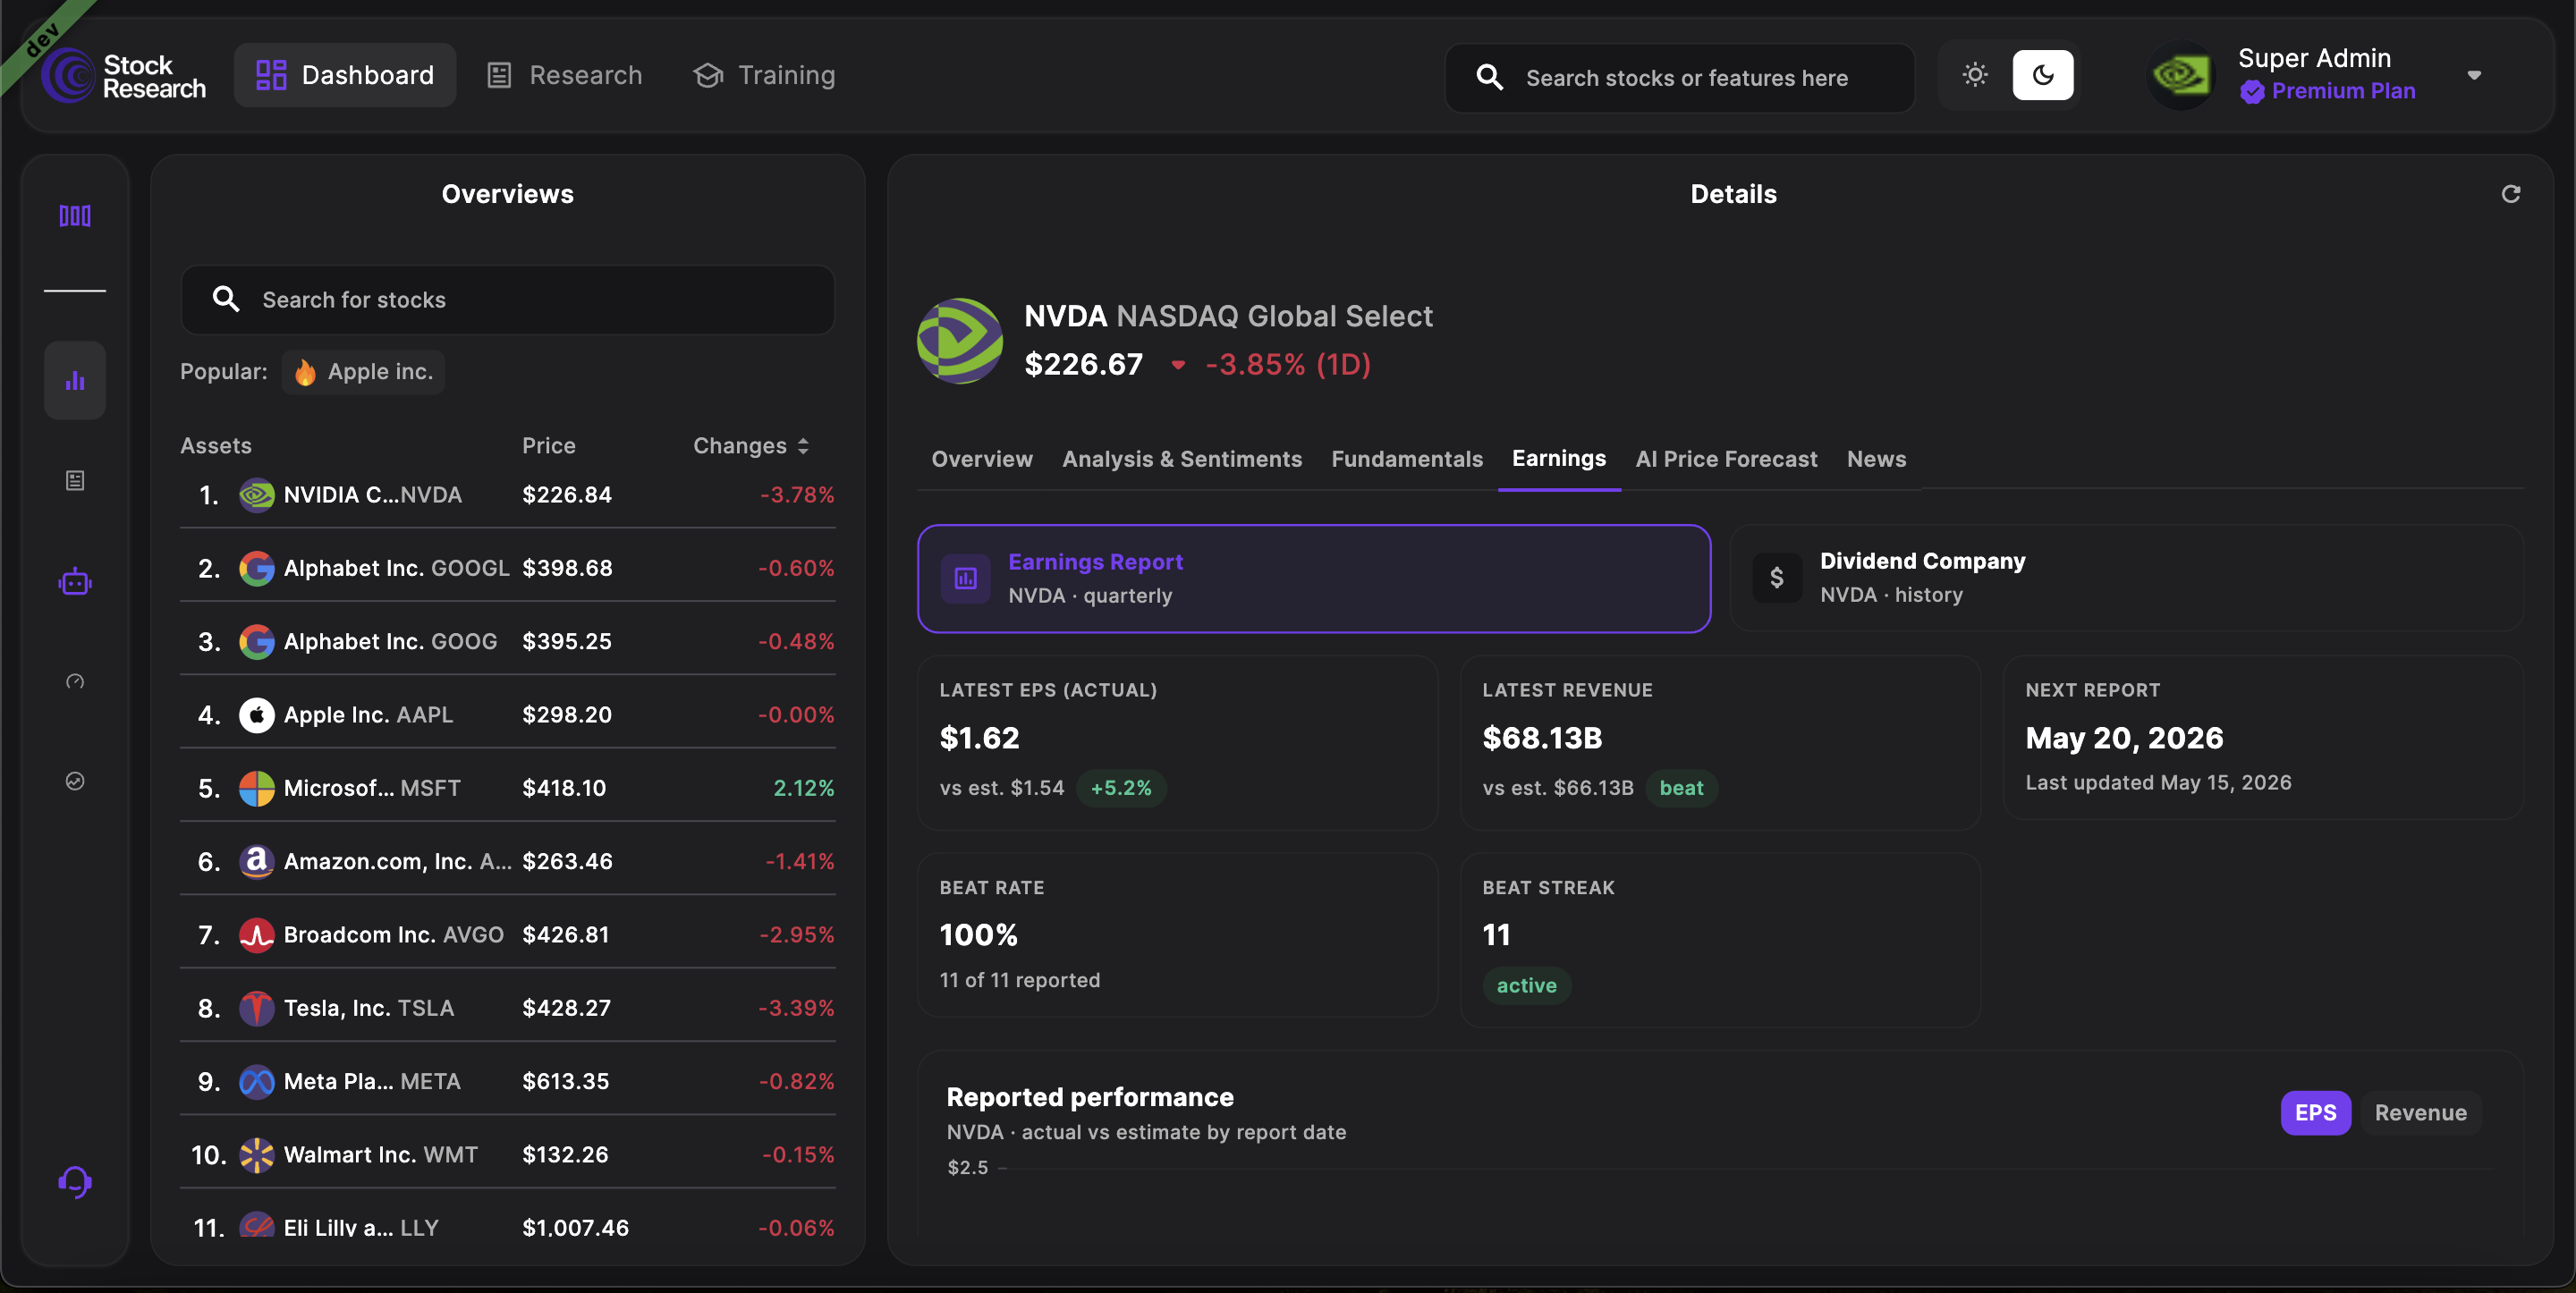Select the popular Apple inc. chip

[x=363, y=372]
